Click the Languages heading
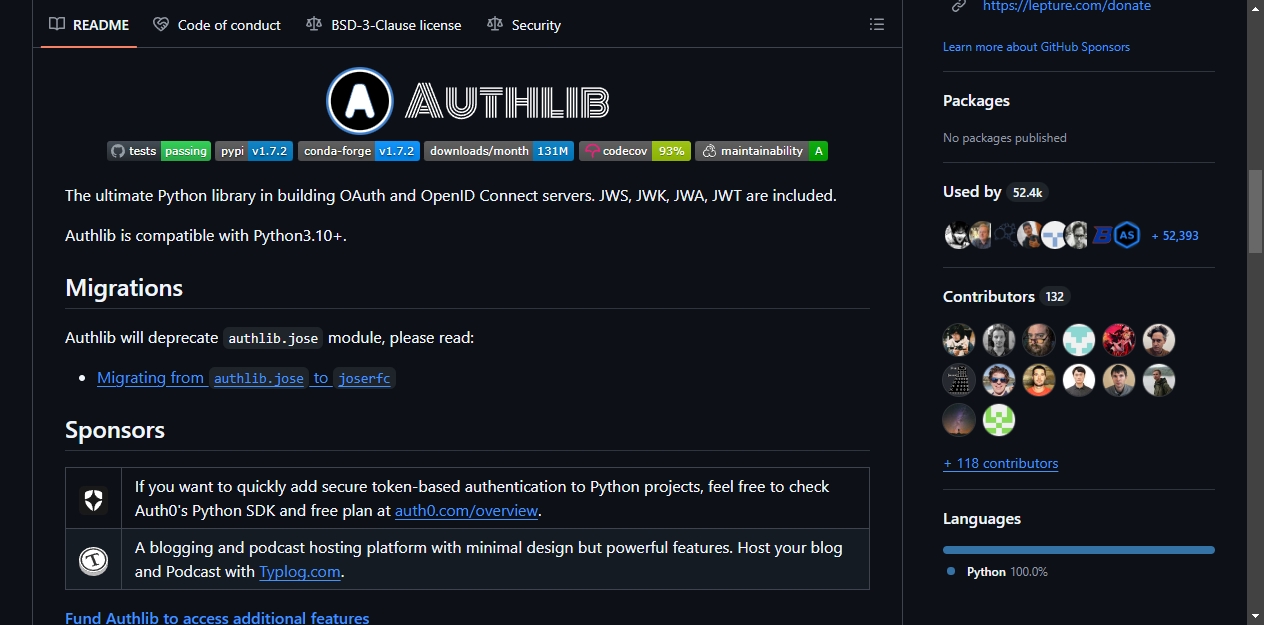This screenshot has width=1264, height=625. [982, 519]
